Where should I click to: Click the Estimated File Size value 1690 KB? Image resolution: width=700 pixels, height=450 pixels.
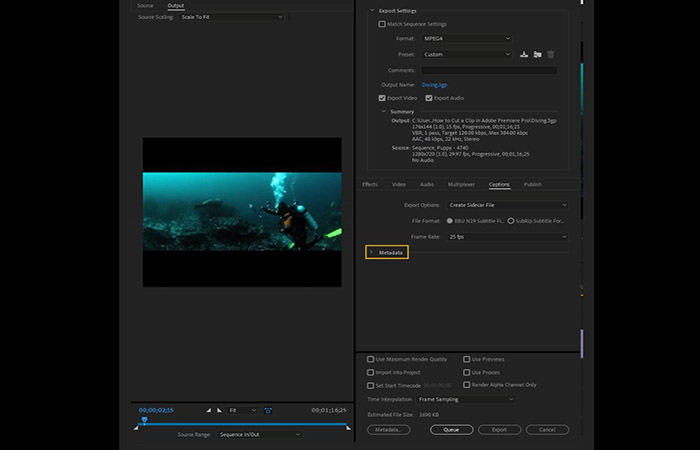(x=429, y=415)
